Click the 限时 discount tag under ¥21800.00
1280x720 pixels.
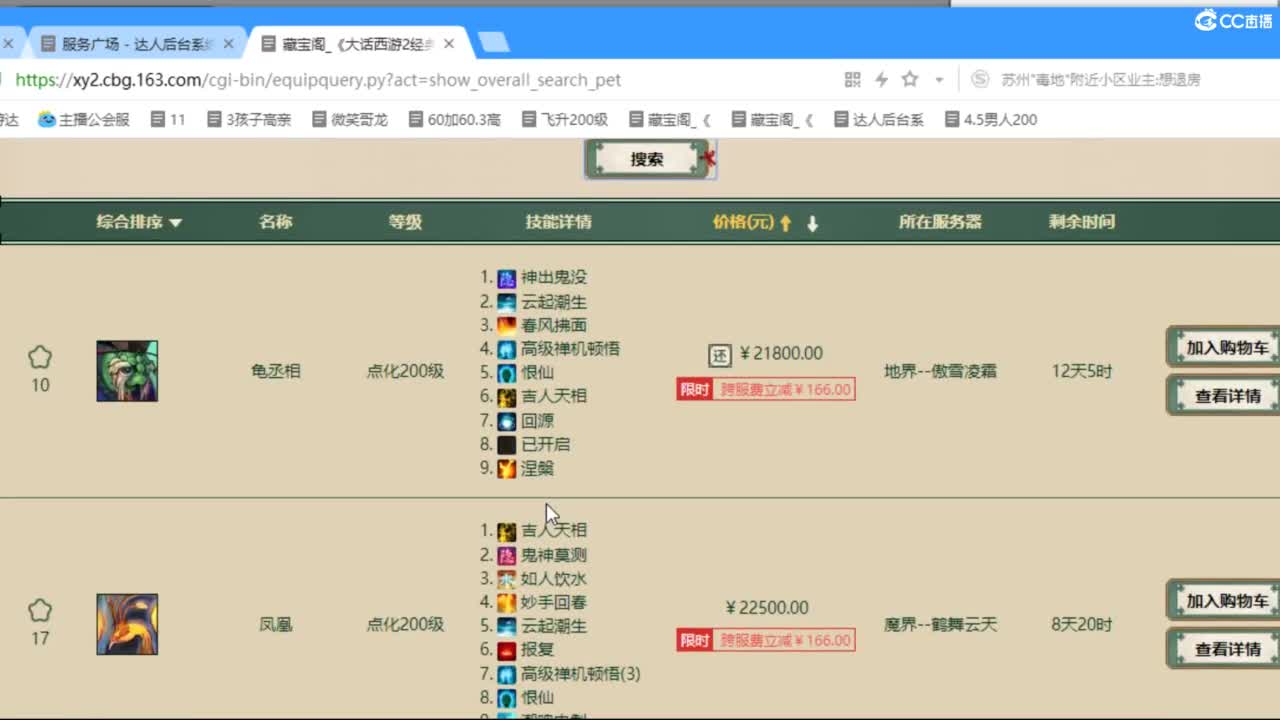766,389
